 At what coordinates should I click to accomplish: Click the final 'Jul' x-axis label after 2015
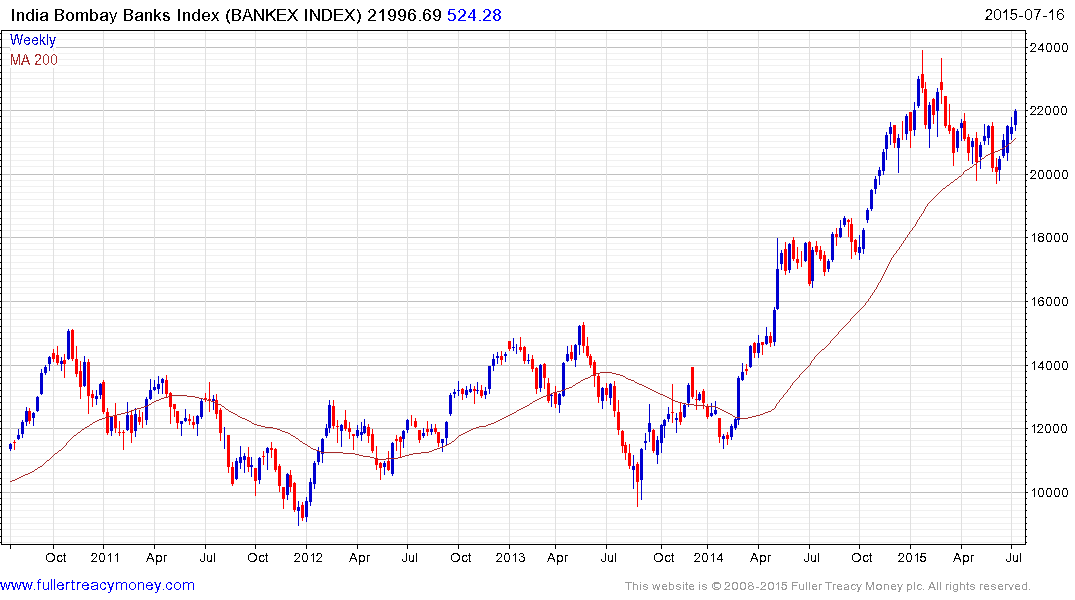[x=1013, y=557]
